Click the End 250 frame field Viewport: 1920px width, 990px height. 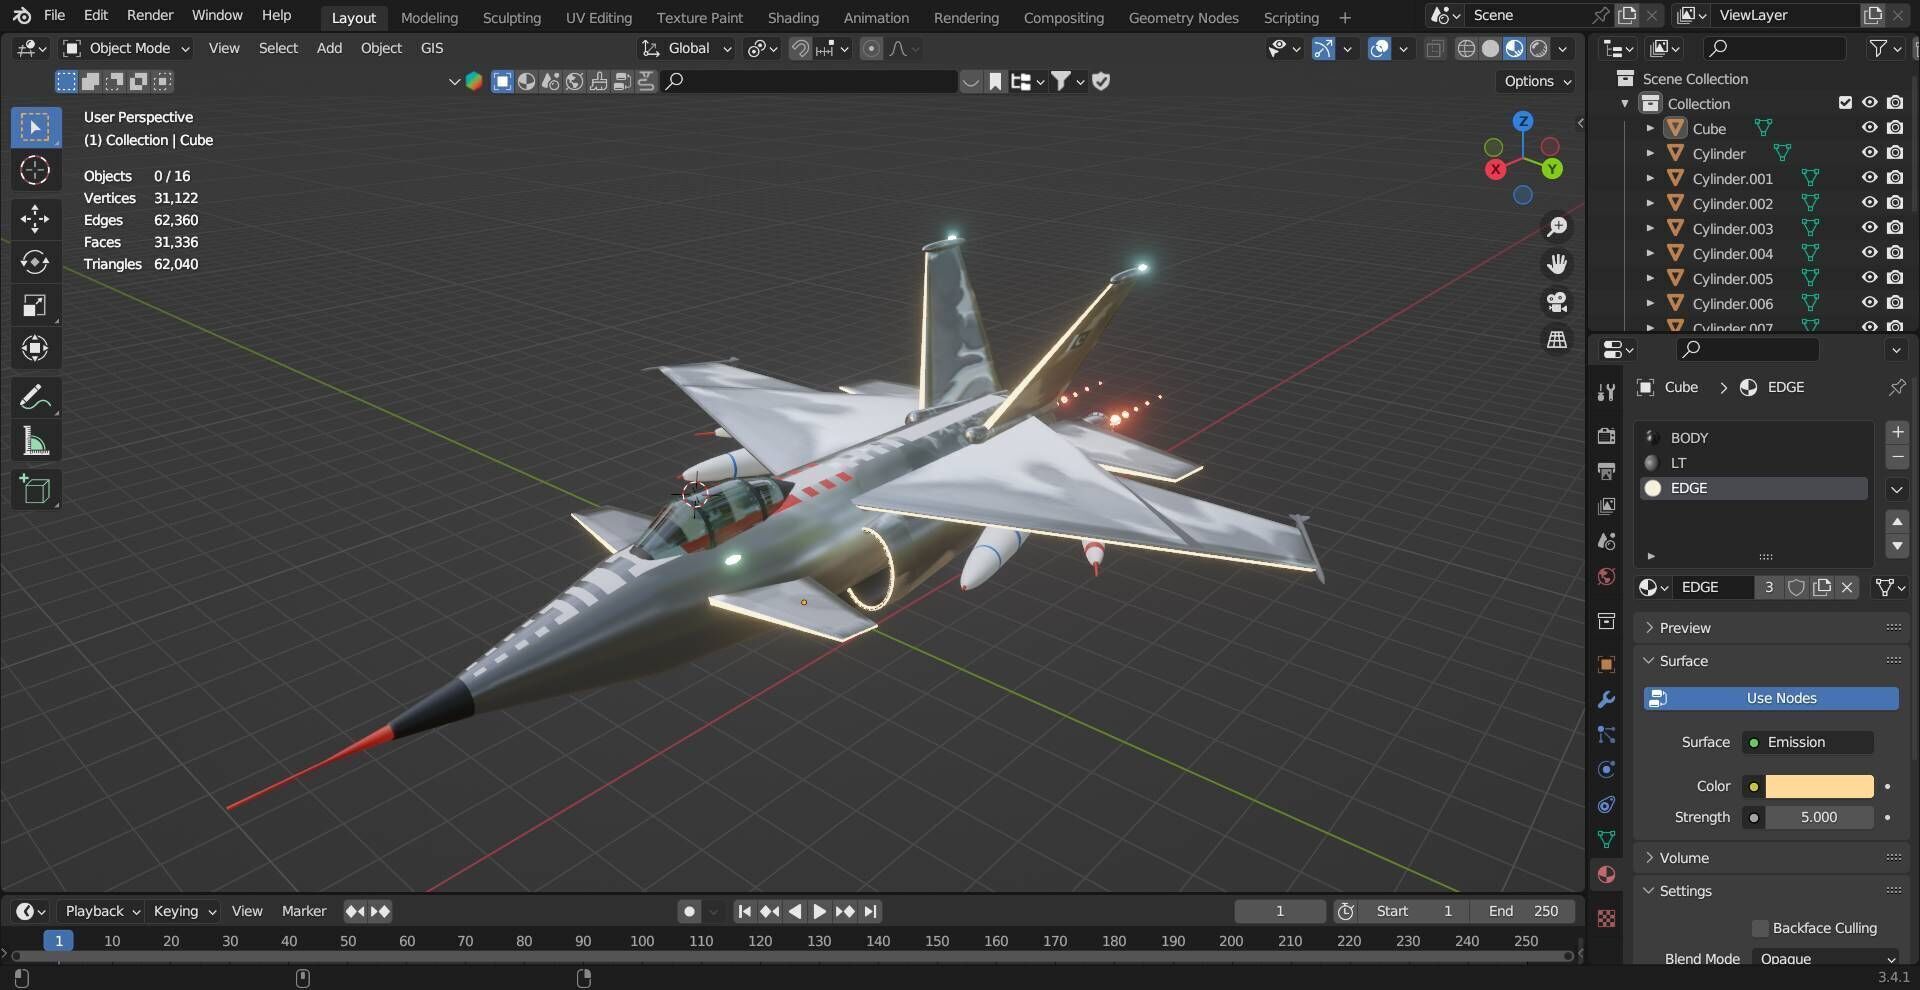[1522, 911]
